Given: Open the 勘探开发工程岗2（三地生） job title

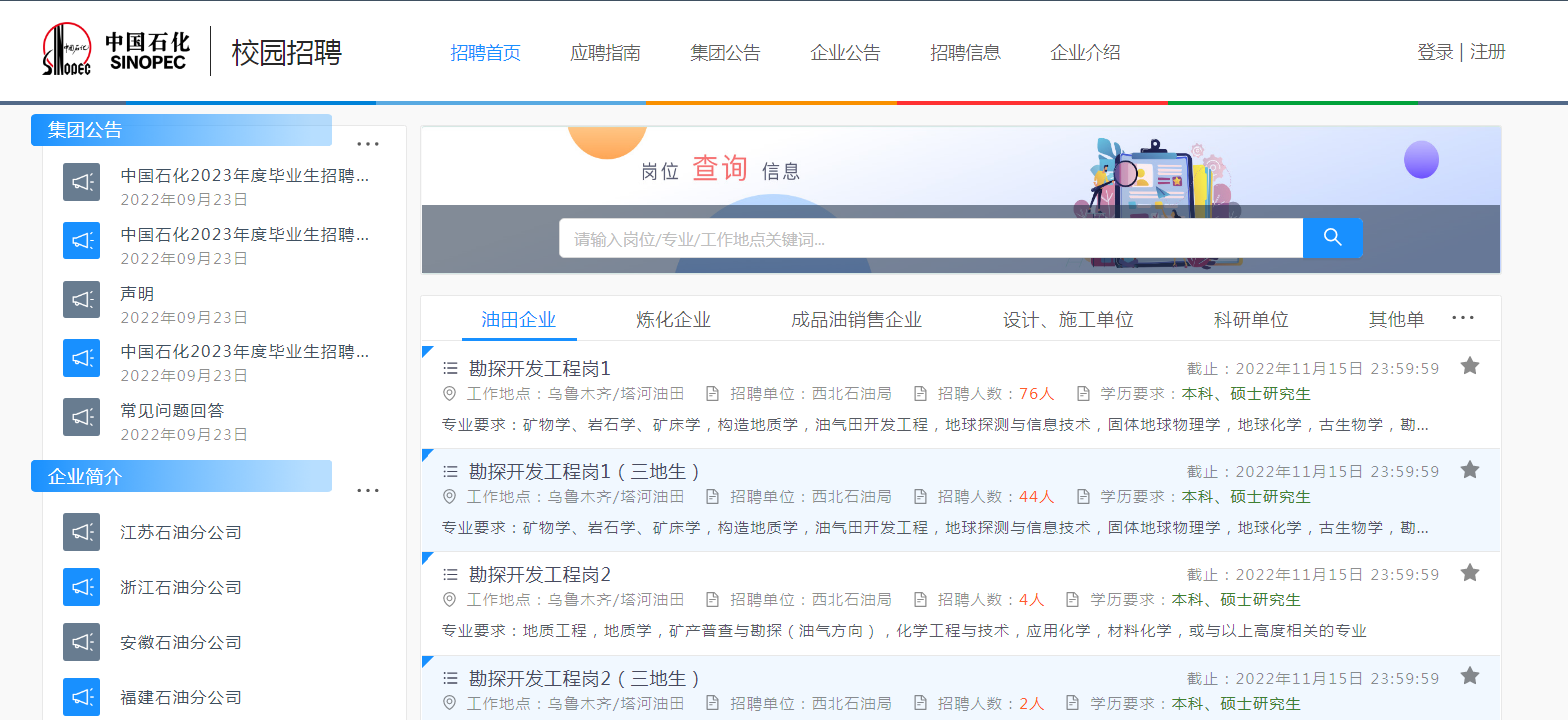Looking at the screenshot, I should 584,678.
